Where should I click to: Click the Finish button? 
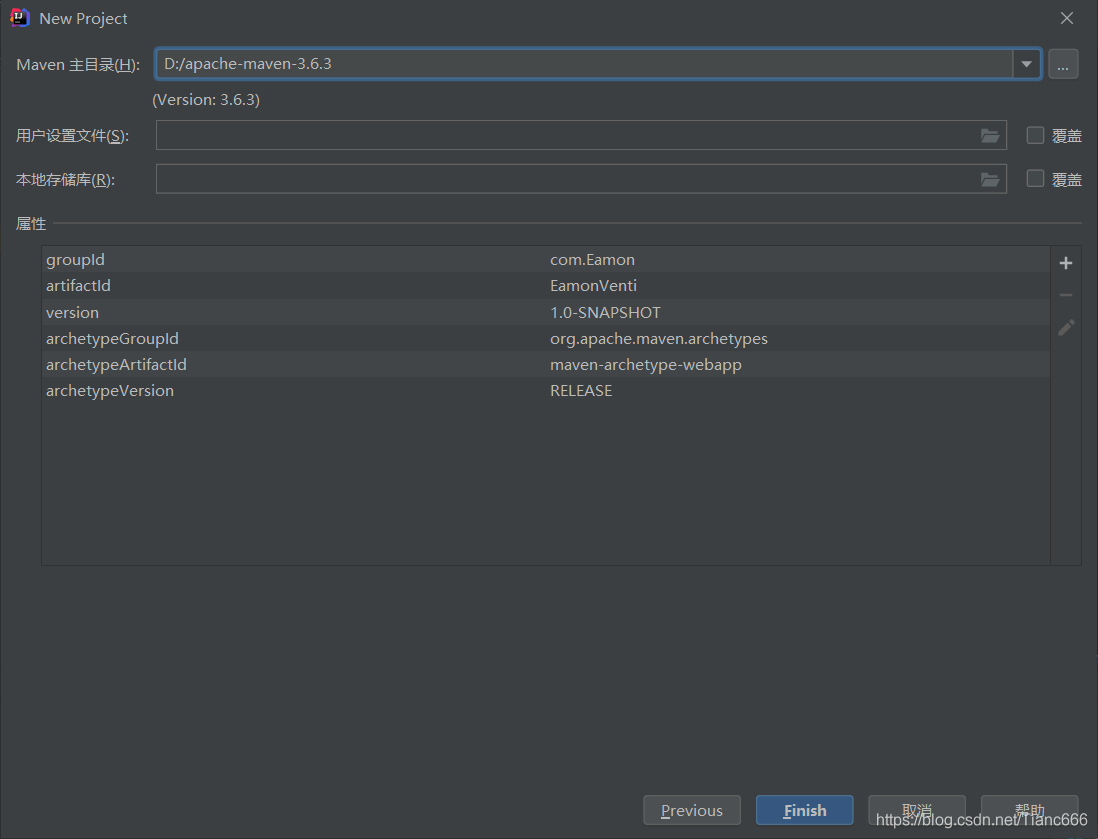(805, 810)
